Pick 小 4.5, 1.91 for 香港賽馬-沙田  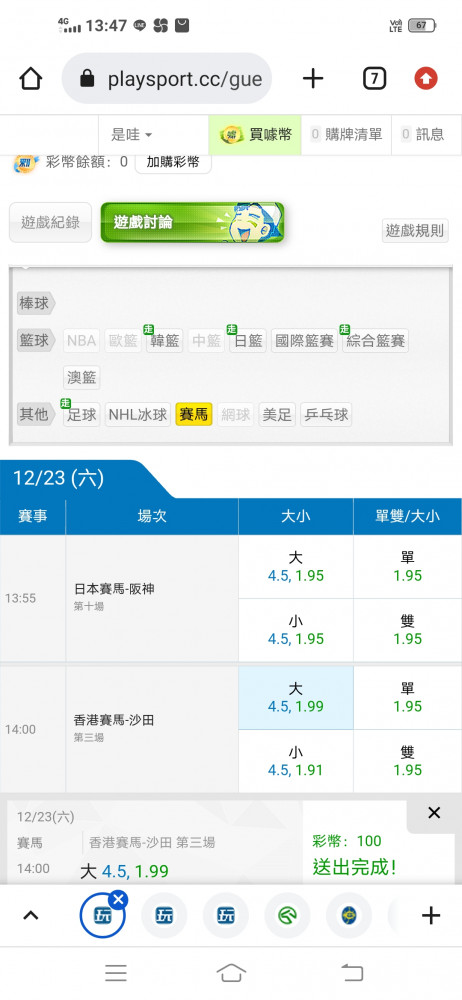point(295,761)
